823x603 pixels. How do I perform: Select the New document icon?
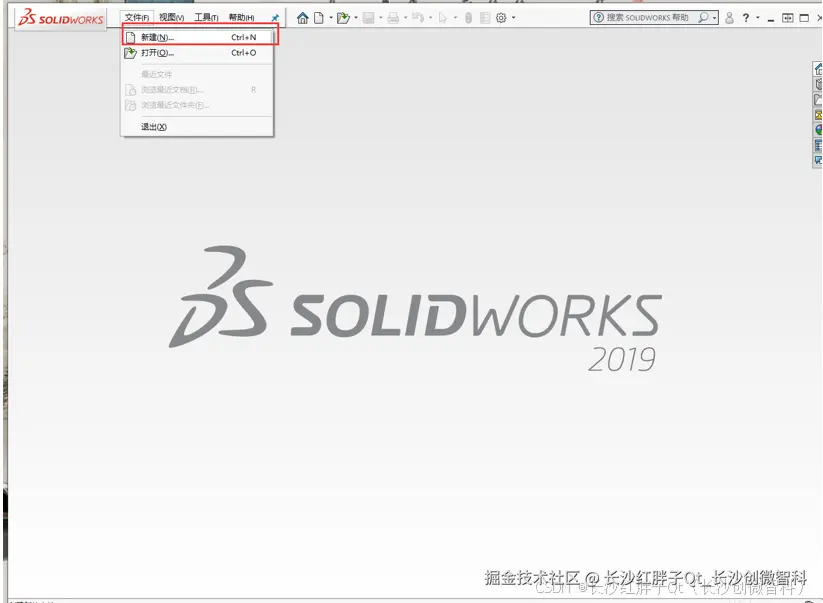tap(318, 17)
